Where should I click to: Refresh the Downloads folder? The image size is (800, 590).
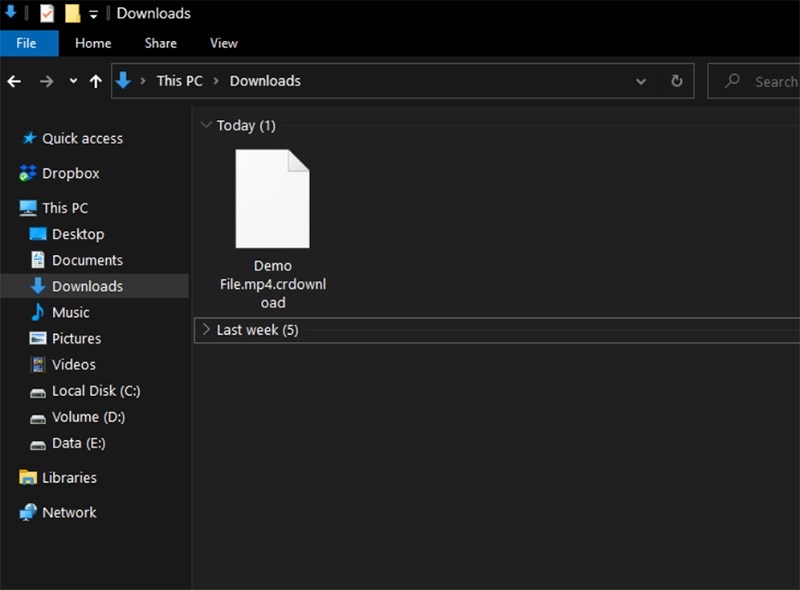tap(677, 81)
